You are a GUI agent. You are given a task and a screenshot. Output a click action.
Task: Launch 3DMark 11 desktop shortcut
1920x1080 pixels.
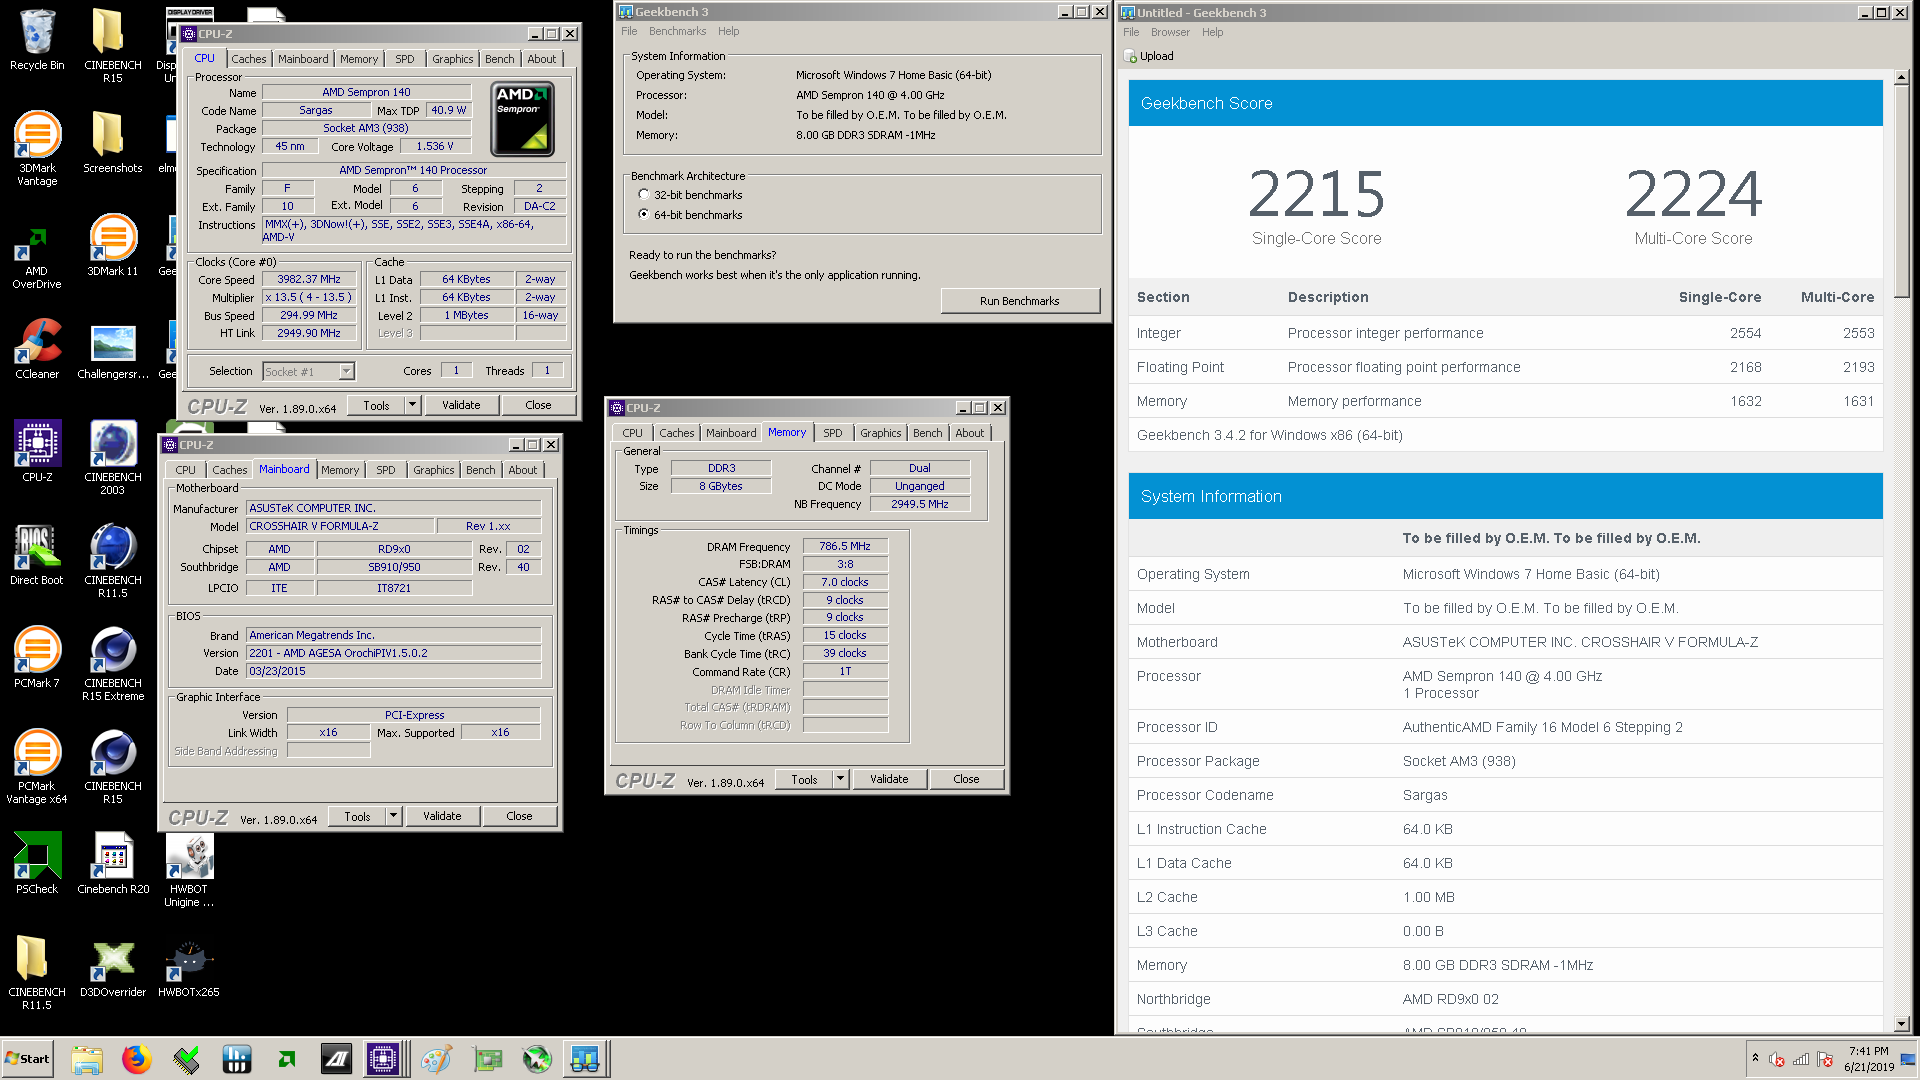(x=113, y=246)
